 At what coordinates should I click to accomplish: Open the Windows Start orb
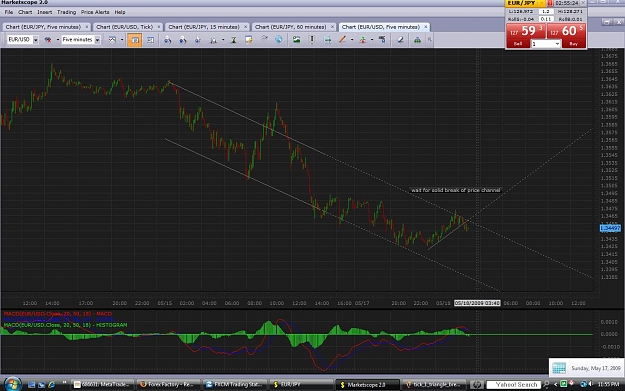pos(13,384)
